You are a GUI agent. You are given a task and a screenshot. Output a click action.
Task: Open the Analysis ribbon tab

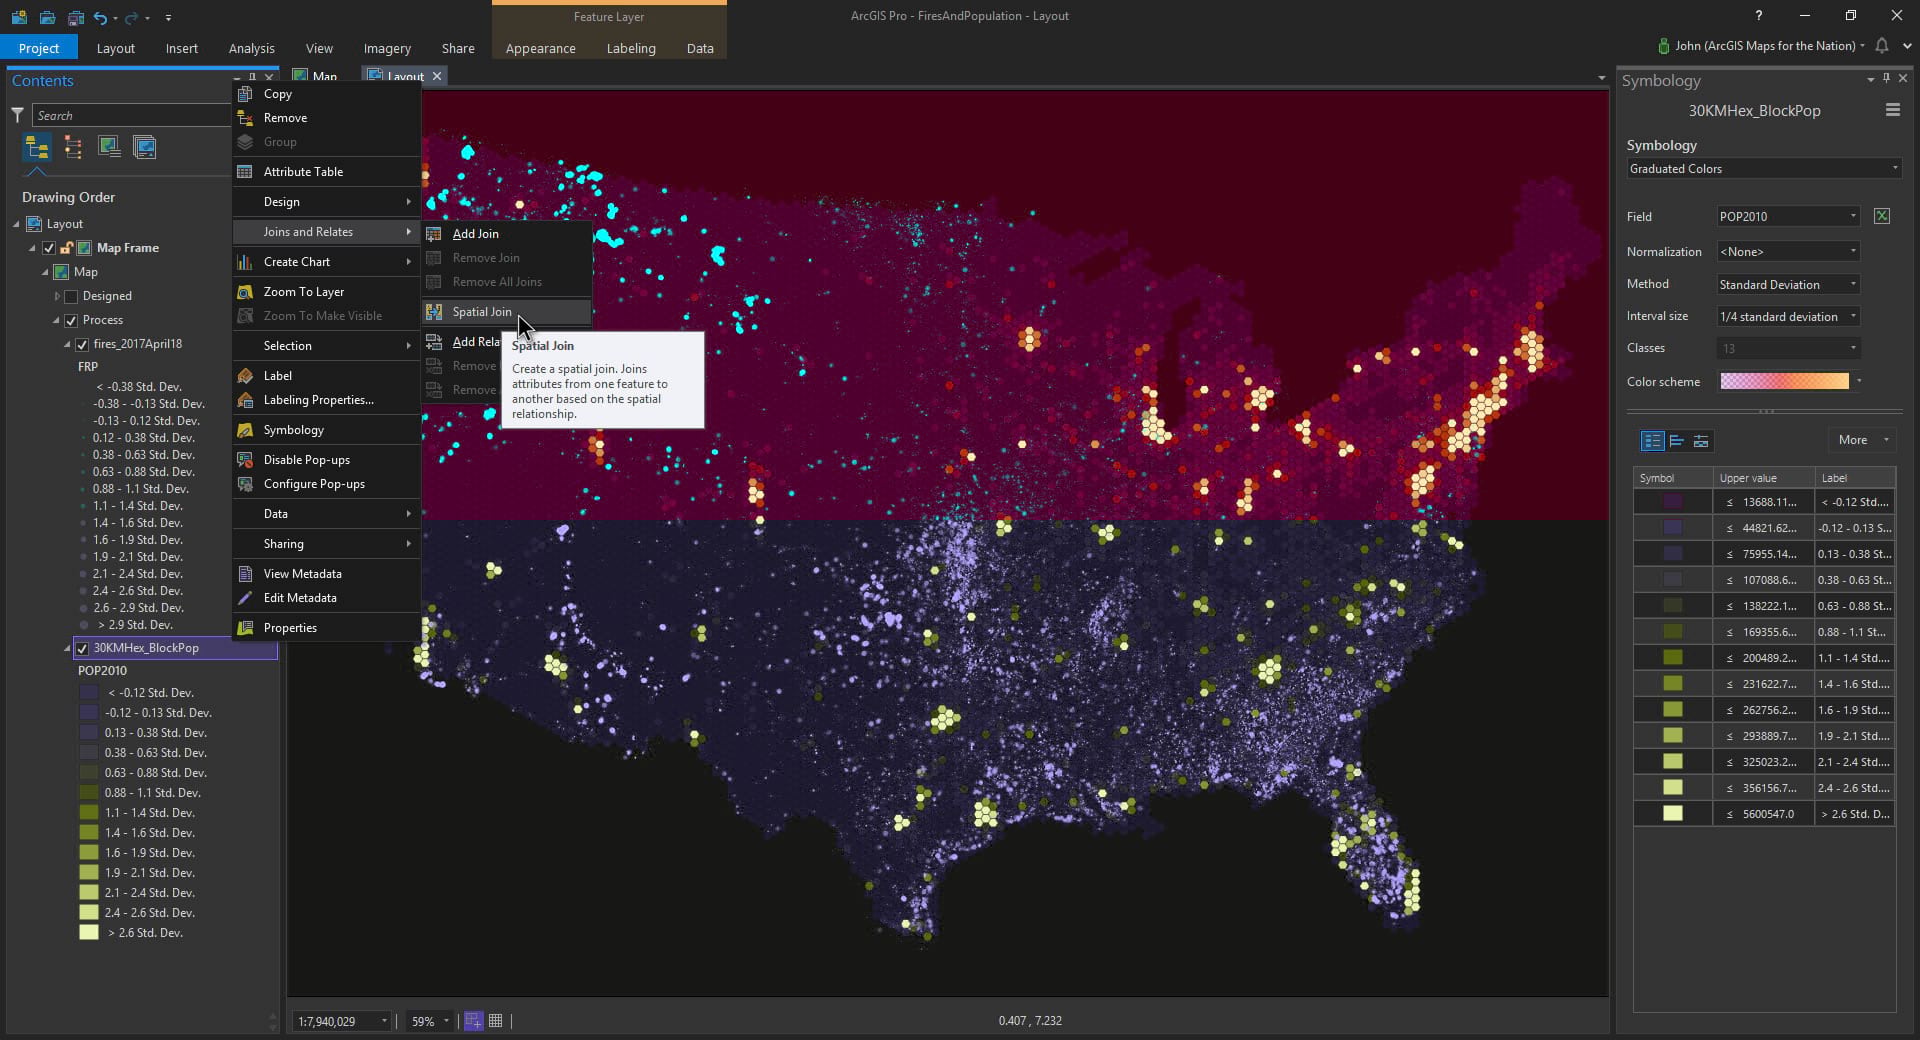click(252, 48)
